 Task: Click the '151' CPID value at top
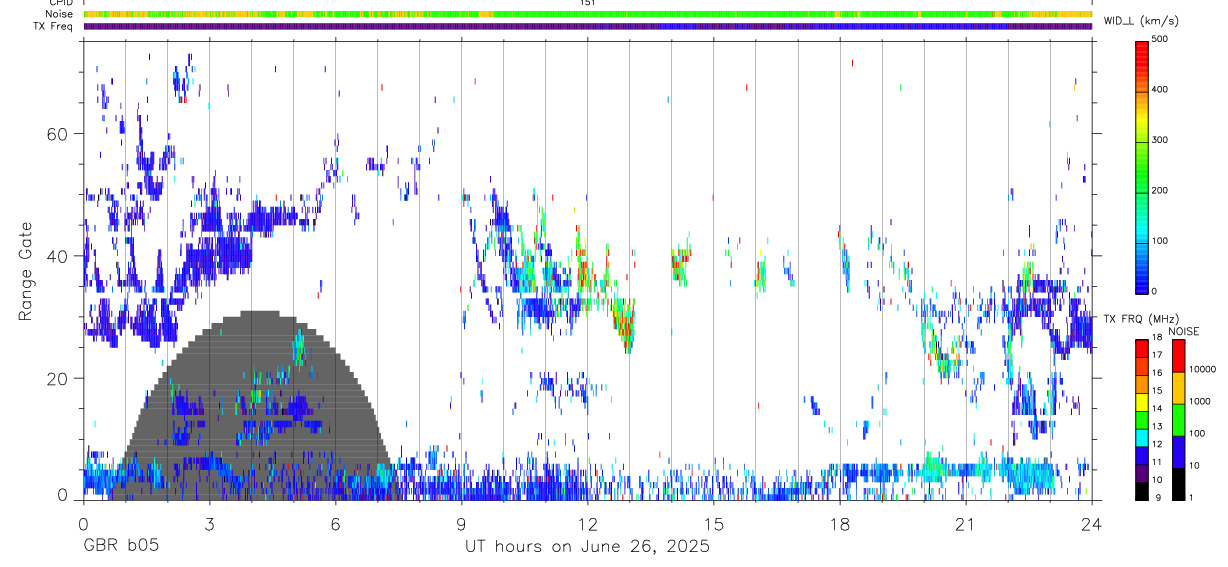[x=587, y=3]
